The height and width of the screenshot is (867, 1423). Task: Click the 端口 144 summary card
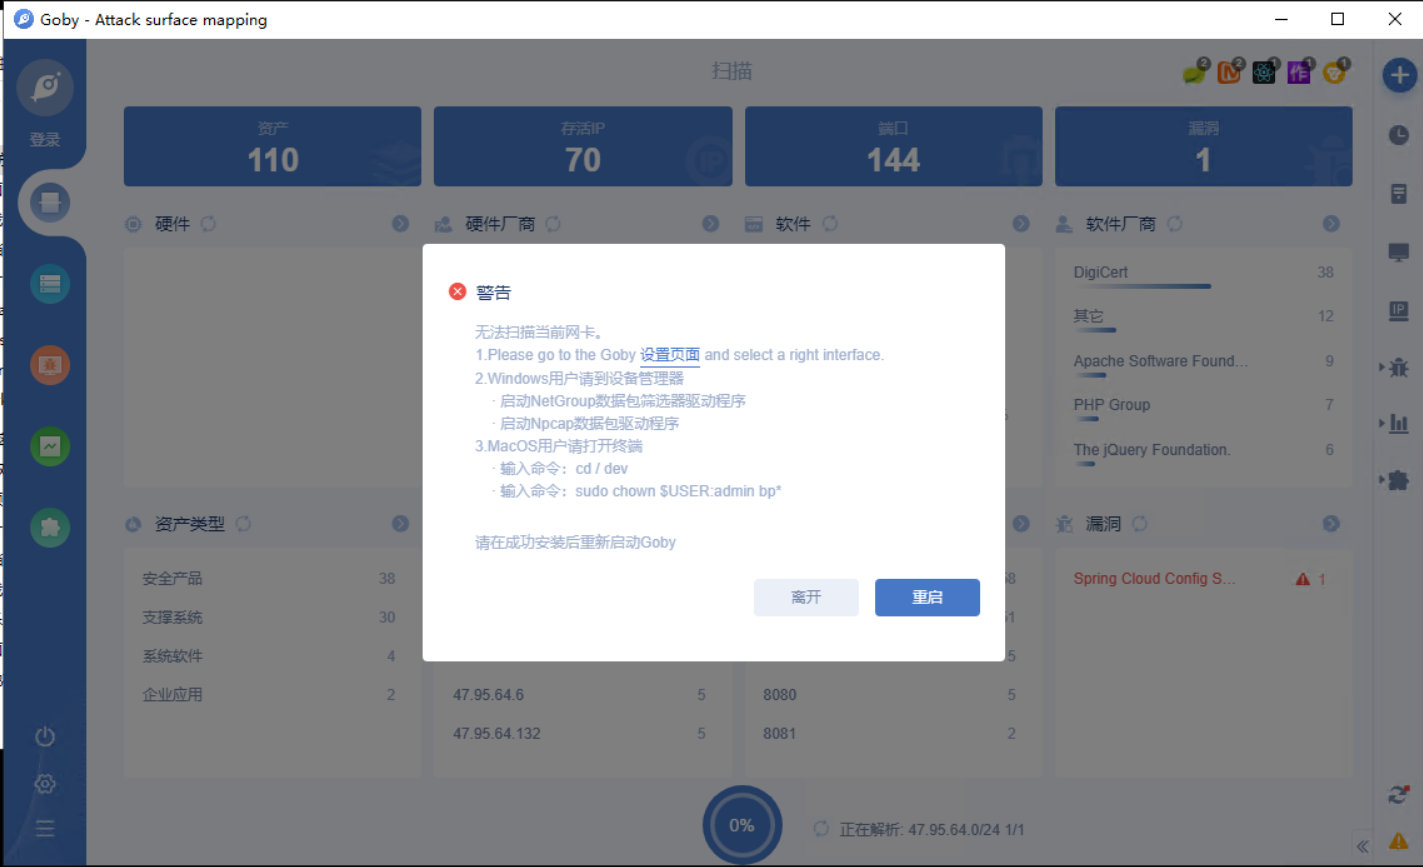point(893,146)
